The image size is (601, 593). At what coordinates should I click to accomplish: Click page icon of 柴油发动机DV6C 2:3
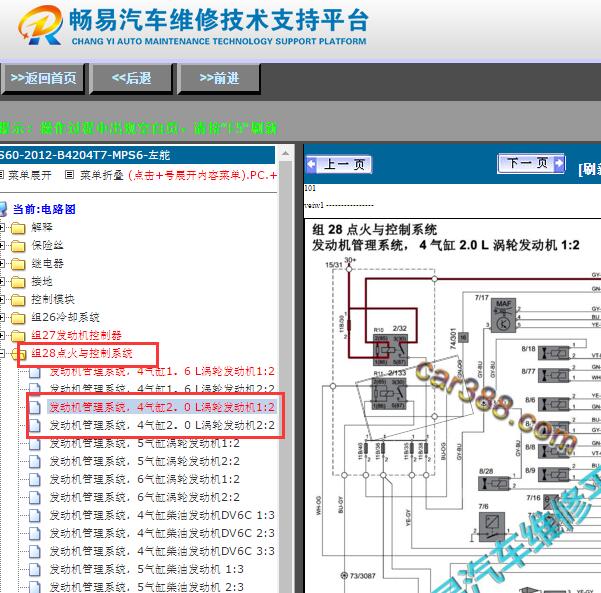35,534
